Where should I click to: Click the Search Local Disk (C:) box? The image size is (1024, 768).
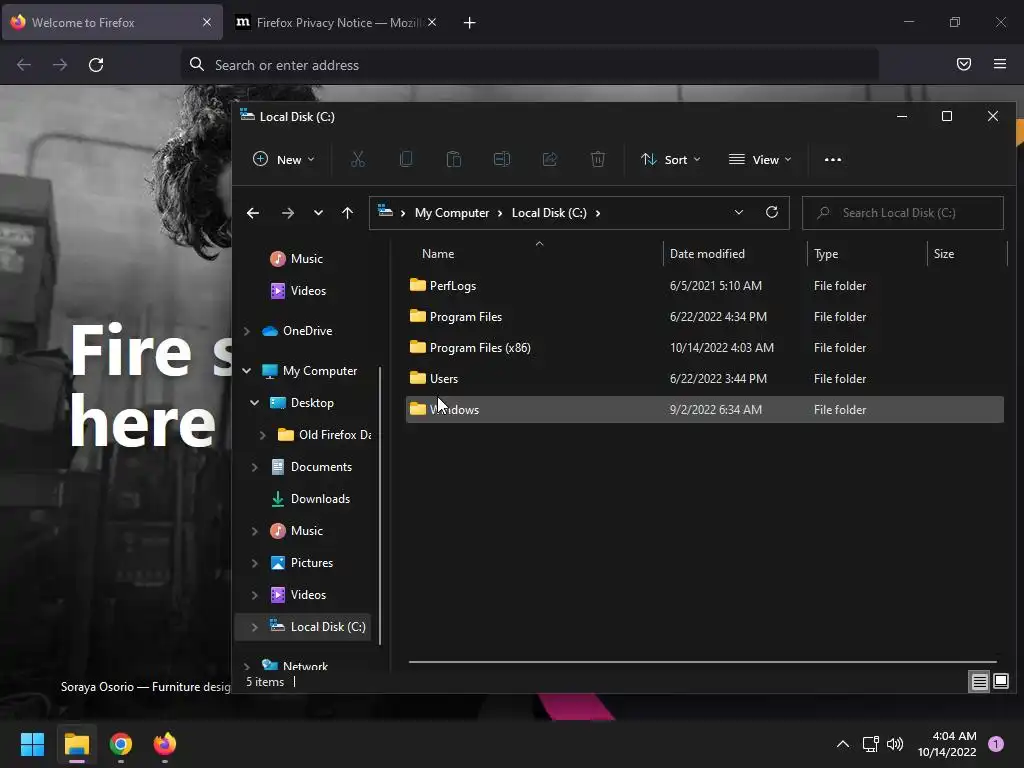tap(903, 213)
